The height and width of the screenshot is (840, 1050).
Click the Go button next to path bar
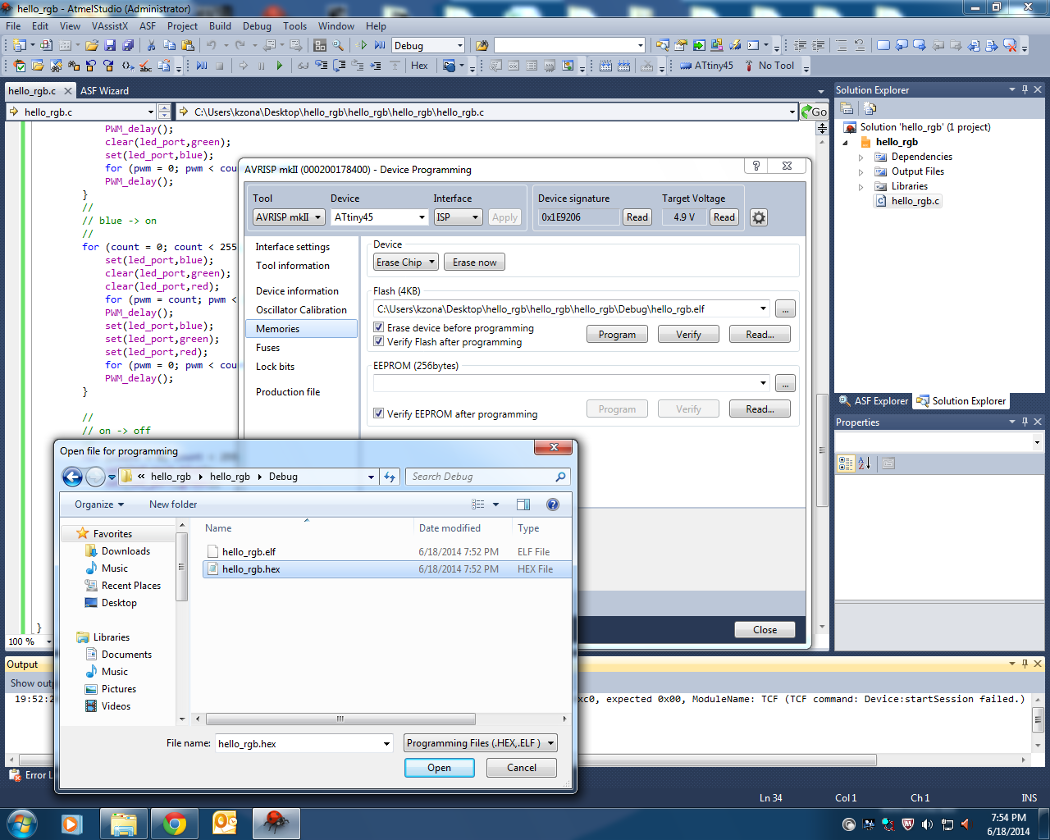pos(814,112)
